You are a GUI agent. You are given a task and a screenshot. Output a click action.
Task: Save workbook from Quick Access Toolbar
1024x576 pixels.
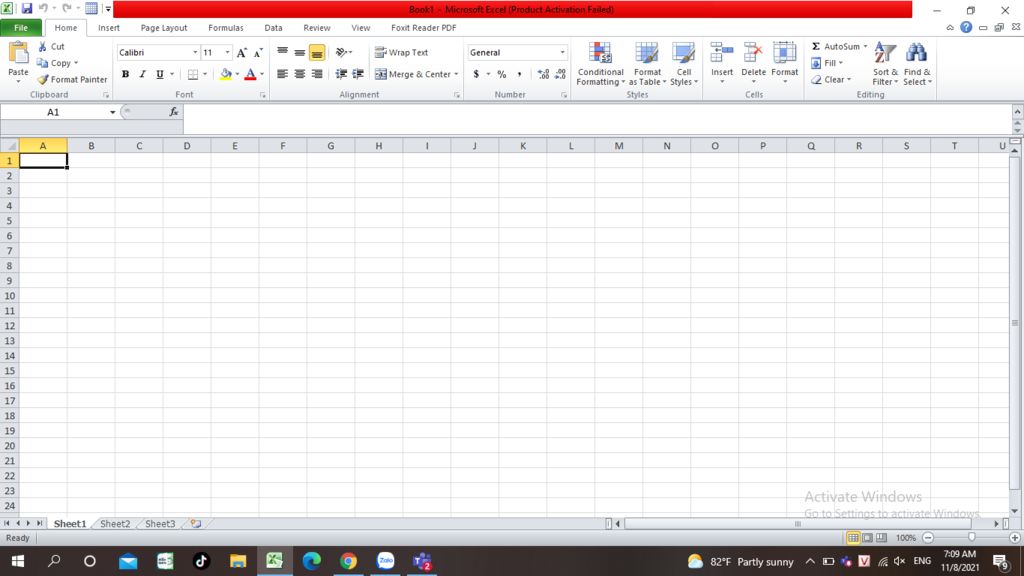coord(26,9)
